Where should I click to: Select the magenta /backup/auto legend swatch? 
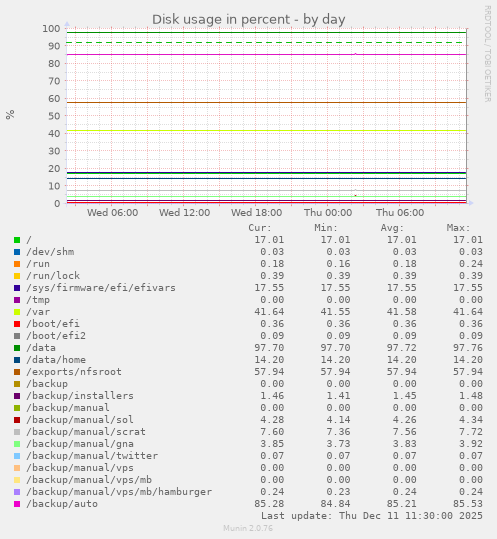click(x=17, y=504)
